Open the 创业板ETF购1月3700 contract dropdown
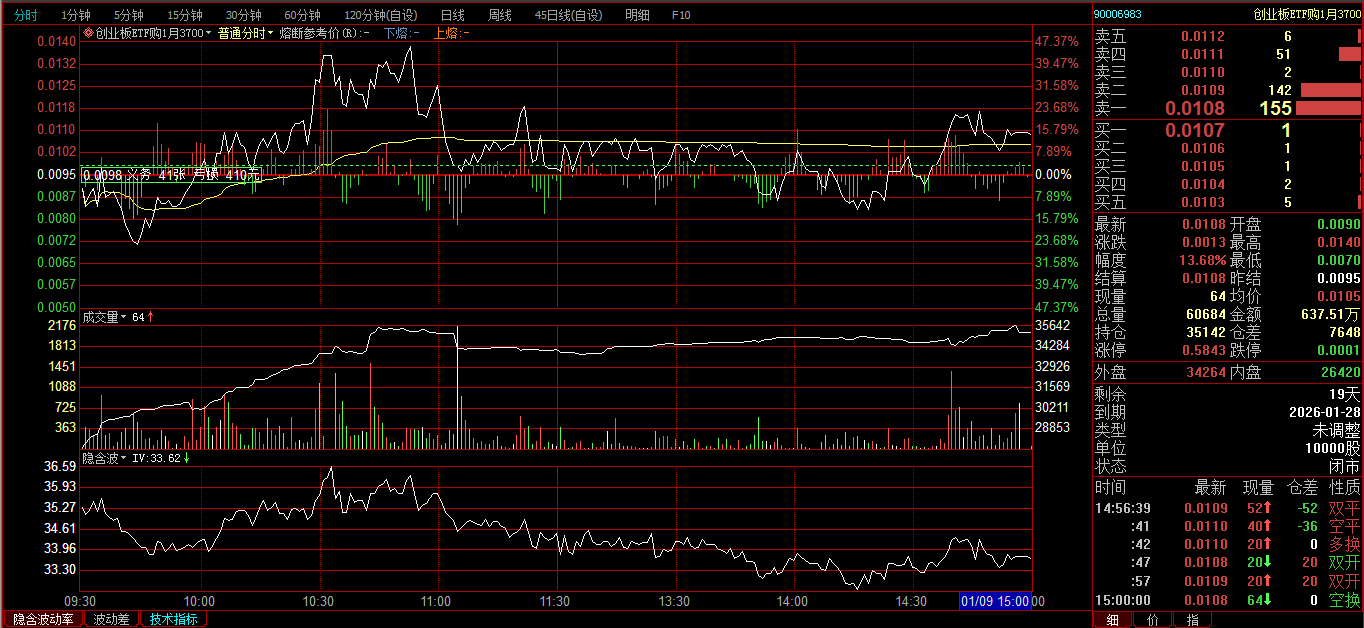Viewport: 1364px width, 628px height. pyautogui.click(x=152, y=33)
